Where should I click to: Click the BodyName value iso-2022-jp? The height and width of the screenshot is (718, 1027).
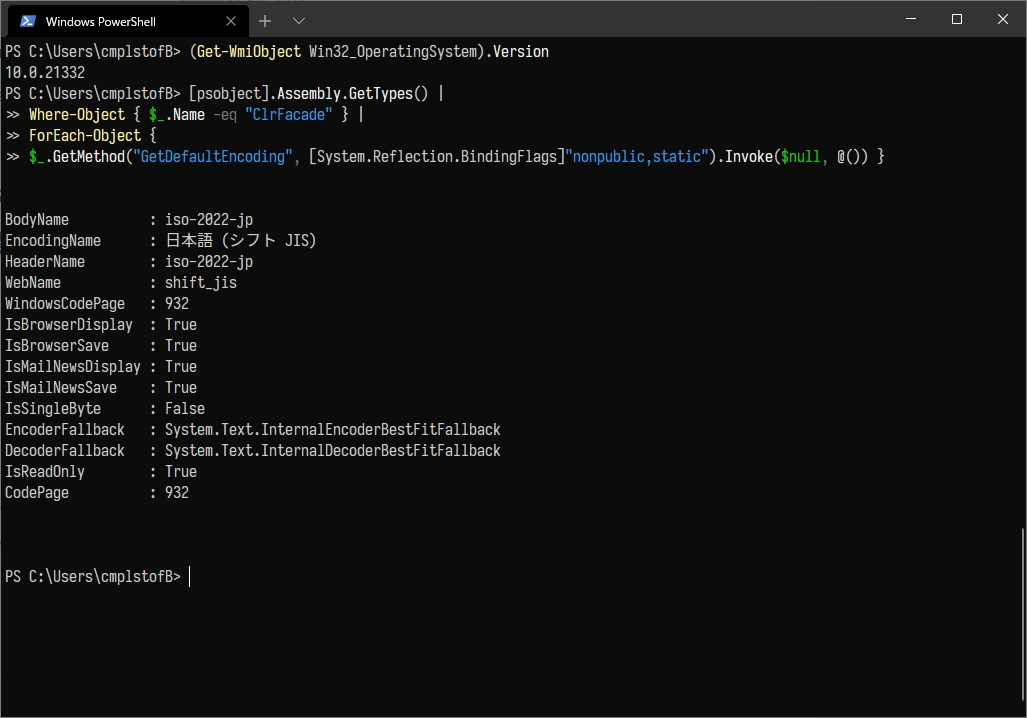tap(208, 220)
